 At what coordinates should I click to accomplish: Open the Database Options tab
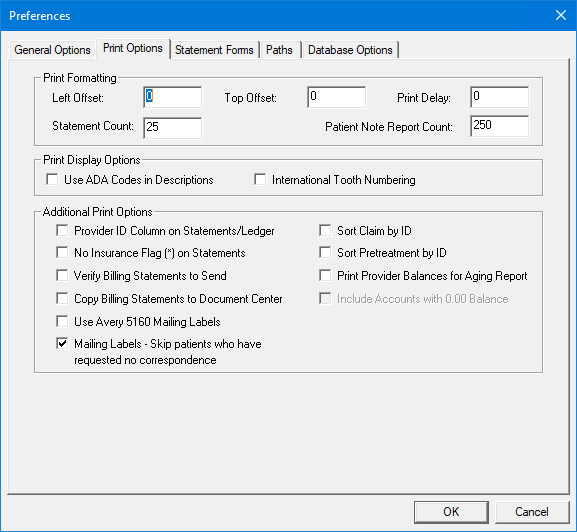click(x=350, y=50)
